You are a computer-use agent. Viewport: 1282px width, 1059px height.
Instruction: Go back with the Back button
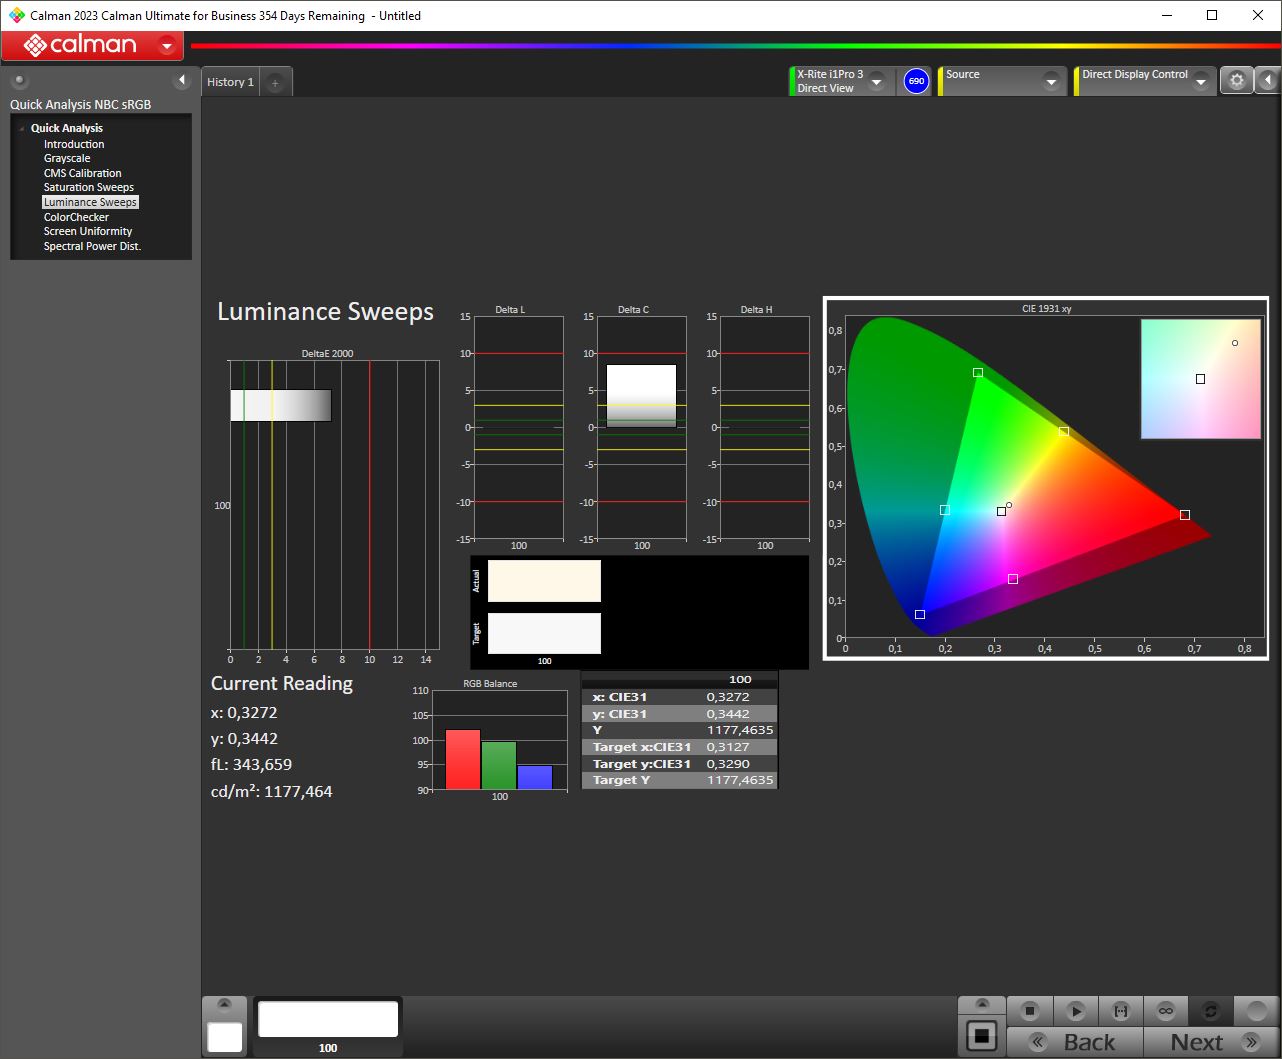point(1074,1042)
